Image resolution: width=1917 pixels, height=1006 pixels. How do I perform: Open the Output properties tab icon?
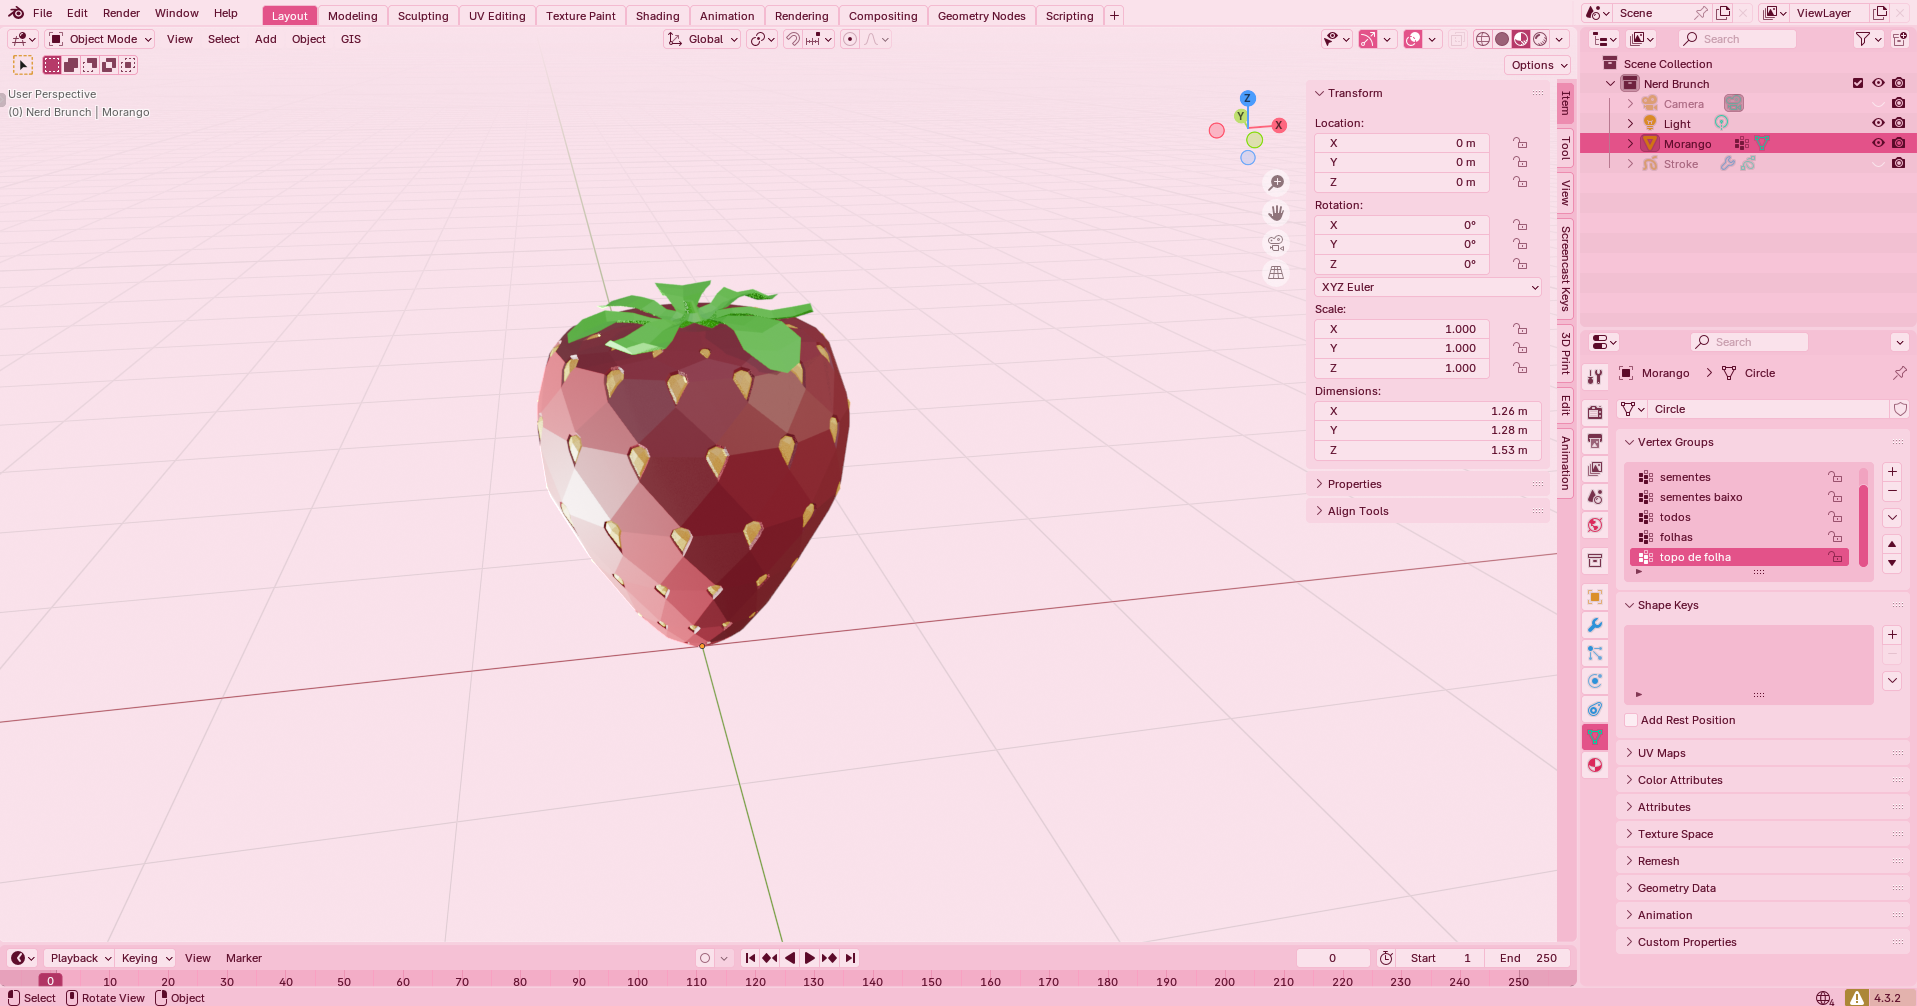[x=1595, y=440]
